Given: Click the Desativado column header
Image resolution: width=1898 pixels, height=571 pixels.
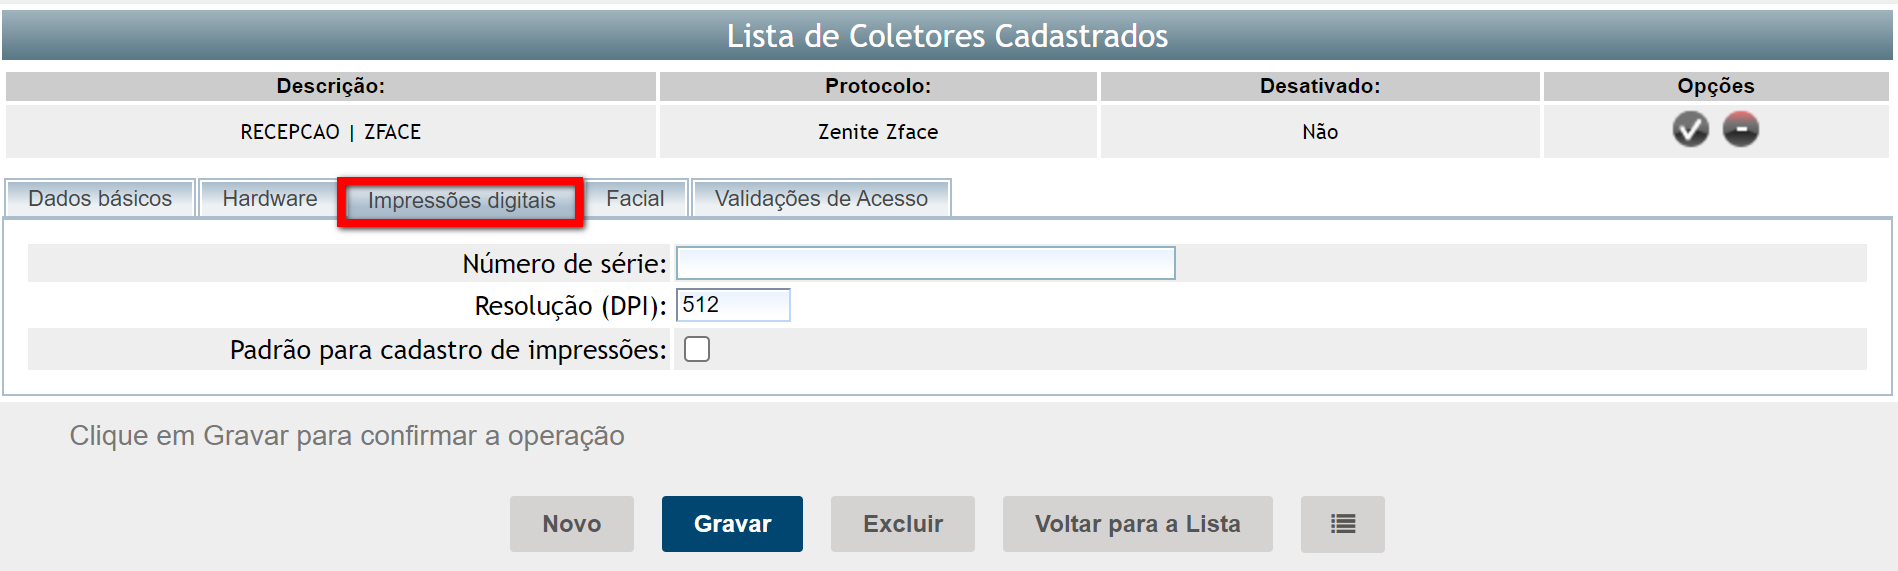Looking at the screenshot, I should click(1319, 86).
